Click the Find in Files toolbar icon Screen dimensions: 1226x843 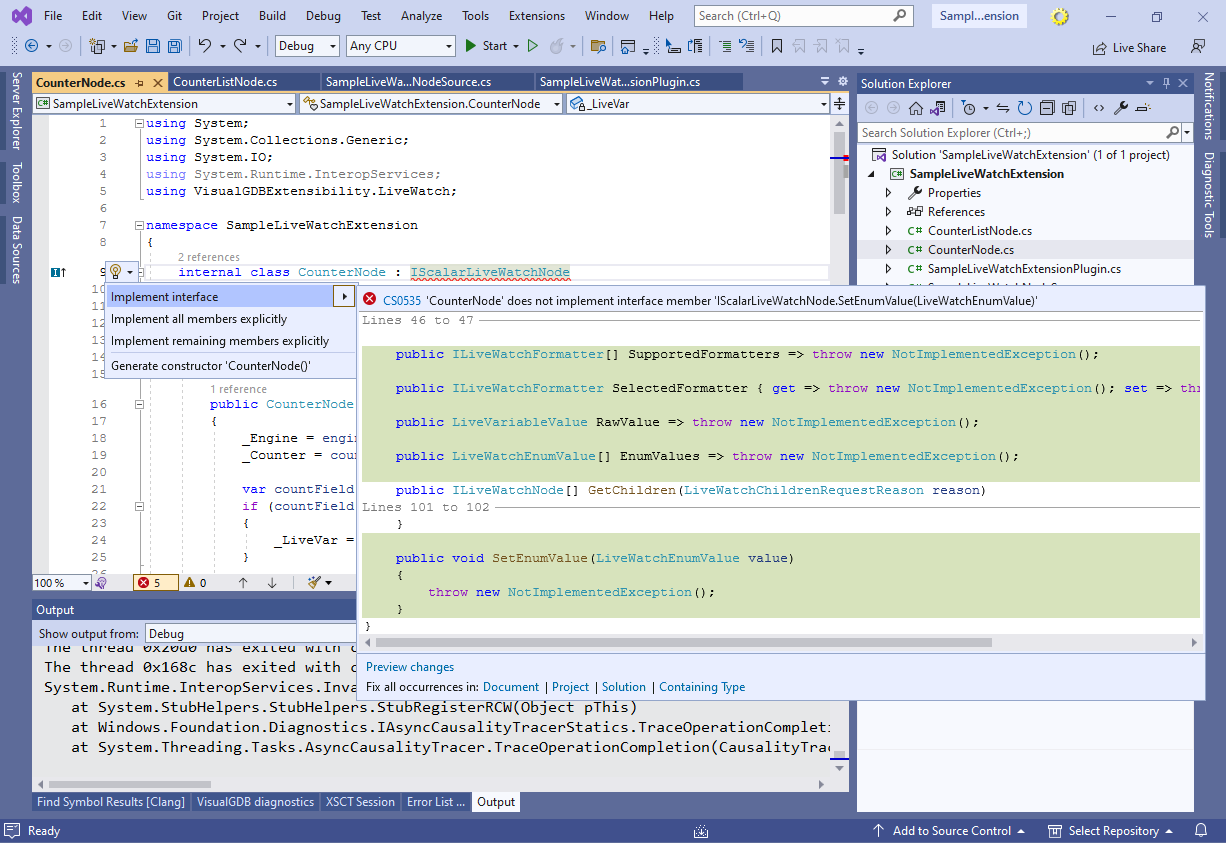point(598,46)
